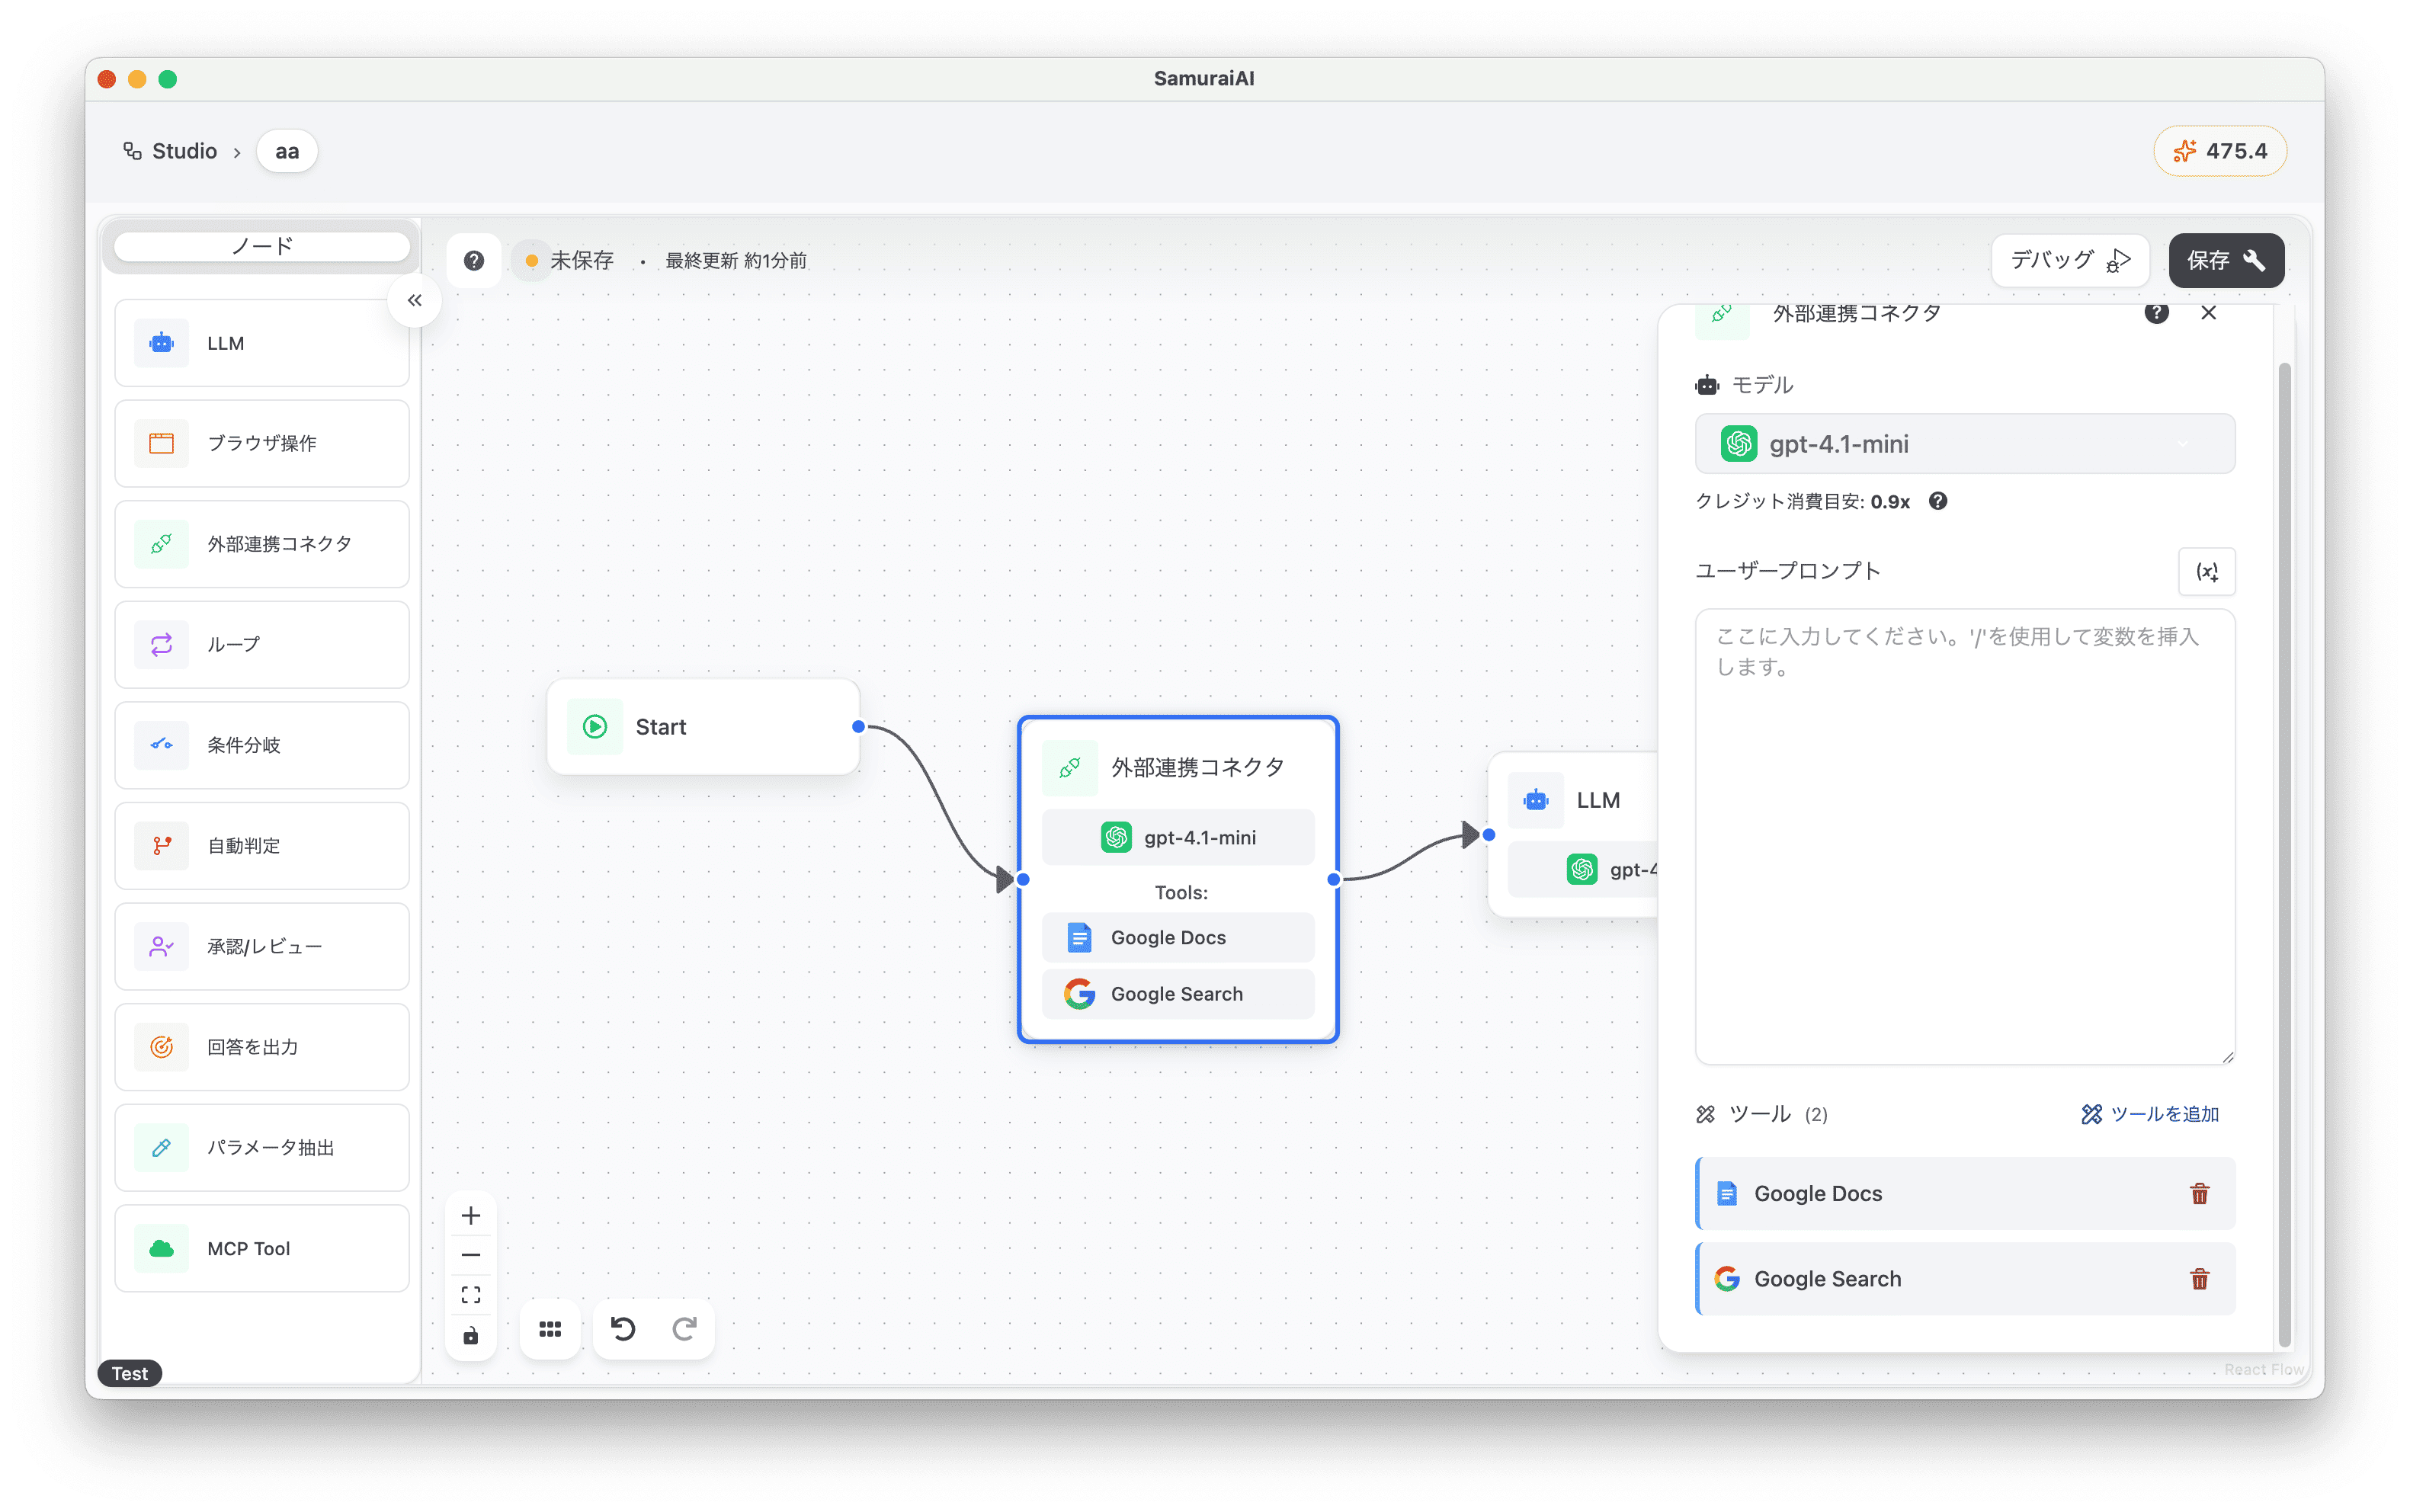Select the ノード tab
The height and width of the screenshot is (1512, 2410).
coord(262,246)
